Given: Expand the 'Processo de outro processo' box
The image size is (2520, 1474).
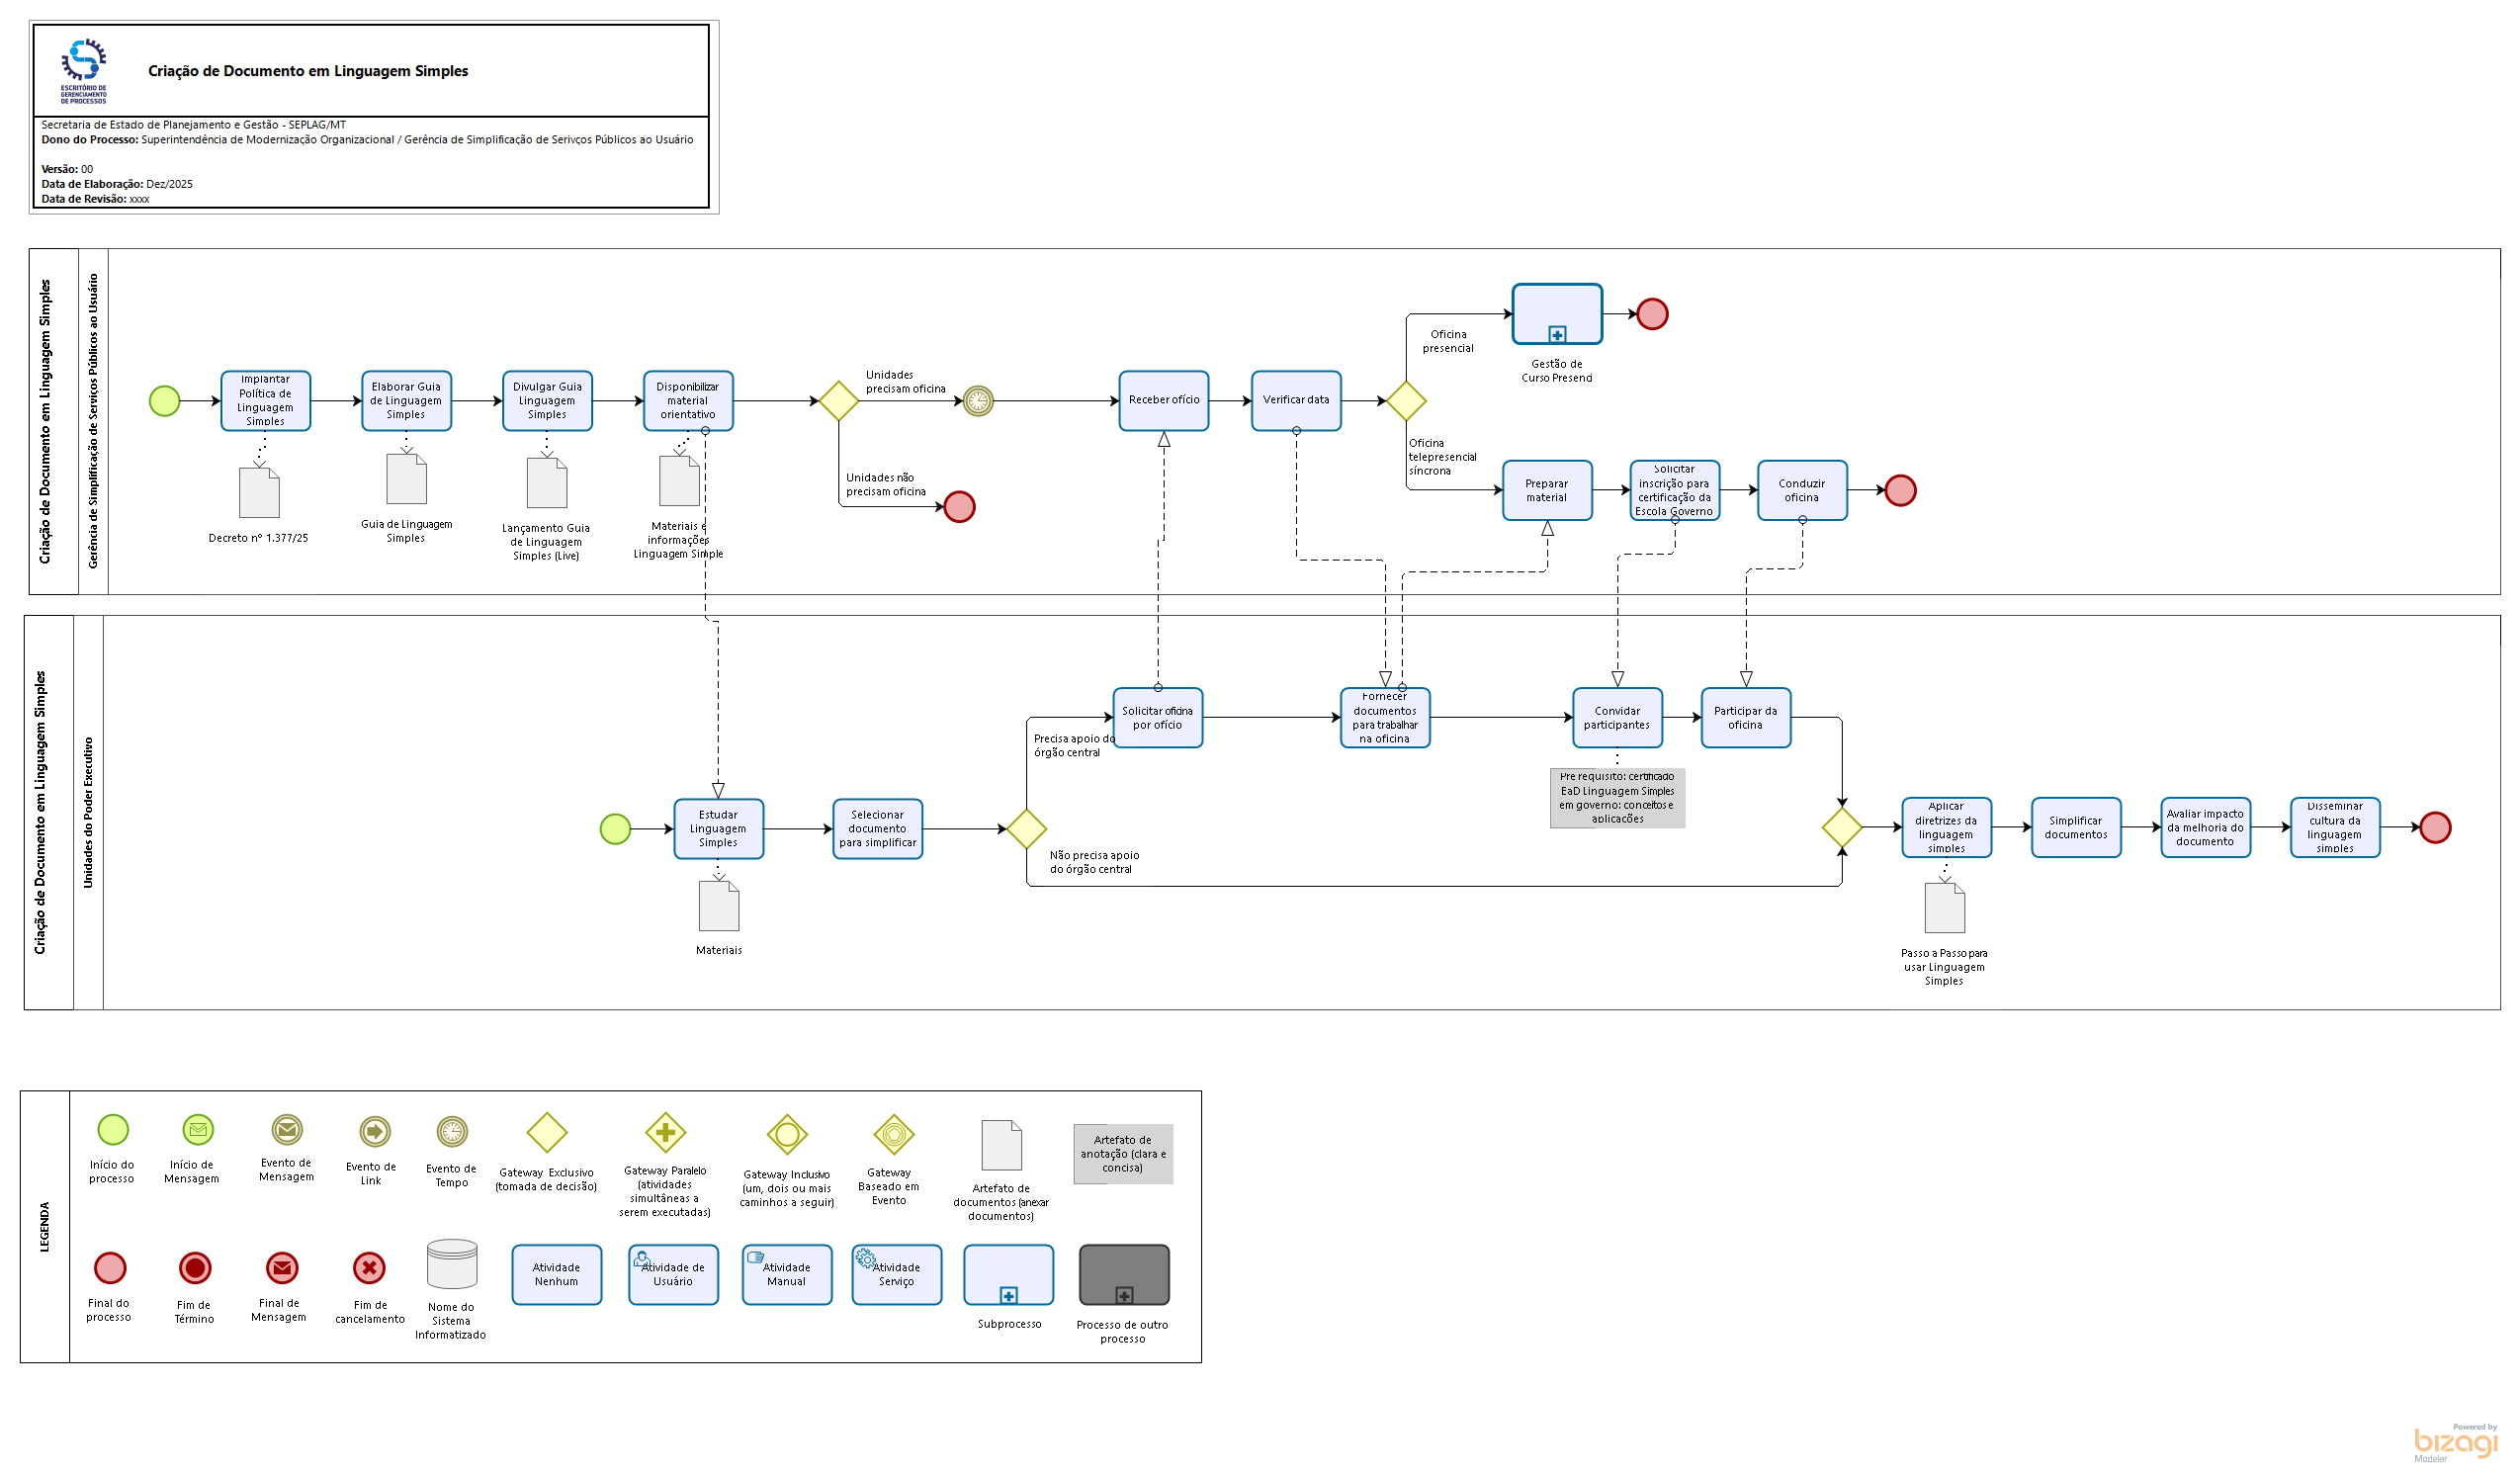Looking at the screenshot, I should [x=1124, y=1296].
